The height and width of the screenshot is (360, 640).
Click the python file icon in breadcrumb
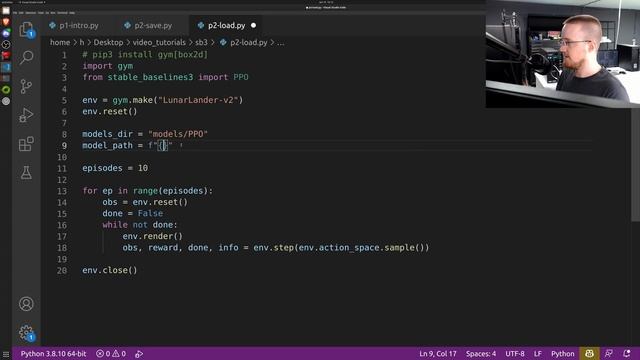coord(223,42)
